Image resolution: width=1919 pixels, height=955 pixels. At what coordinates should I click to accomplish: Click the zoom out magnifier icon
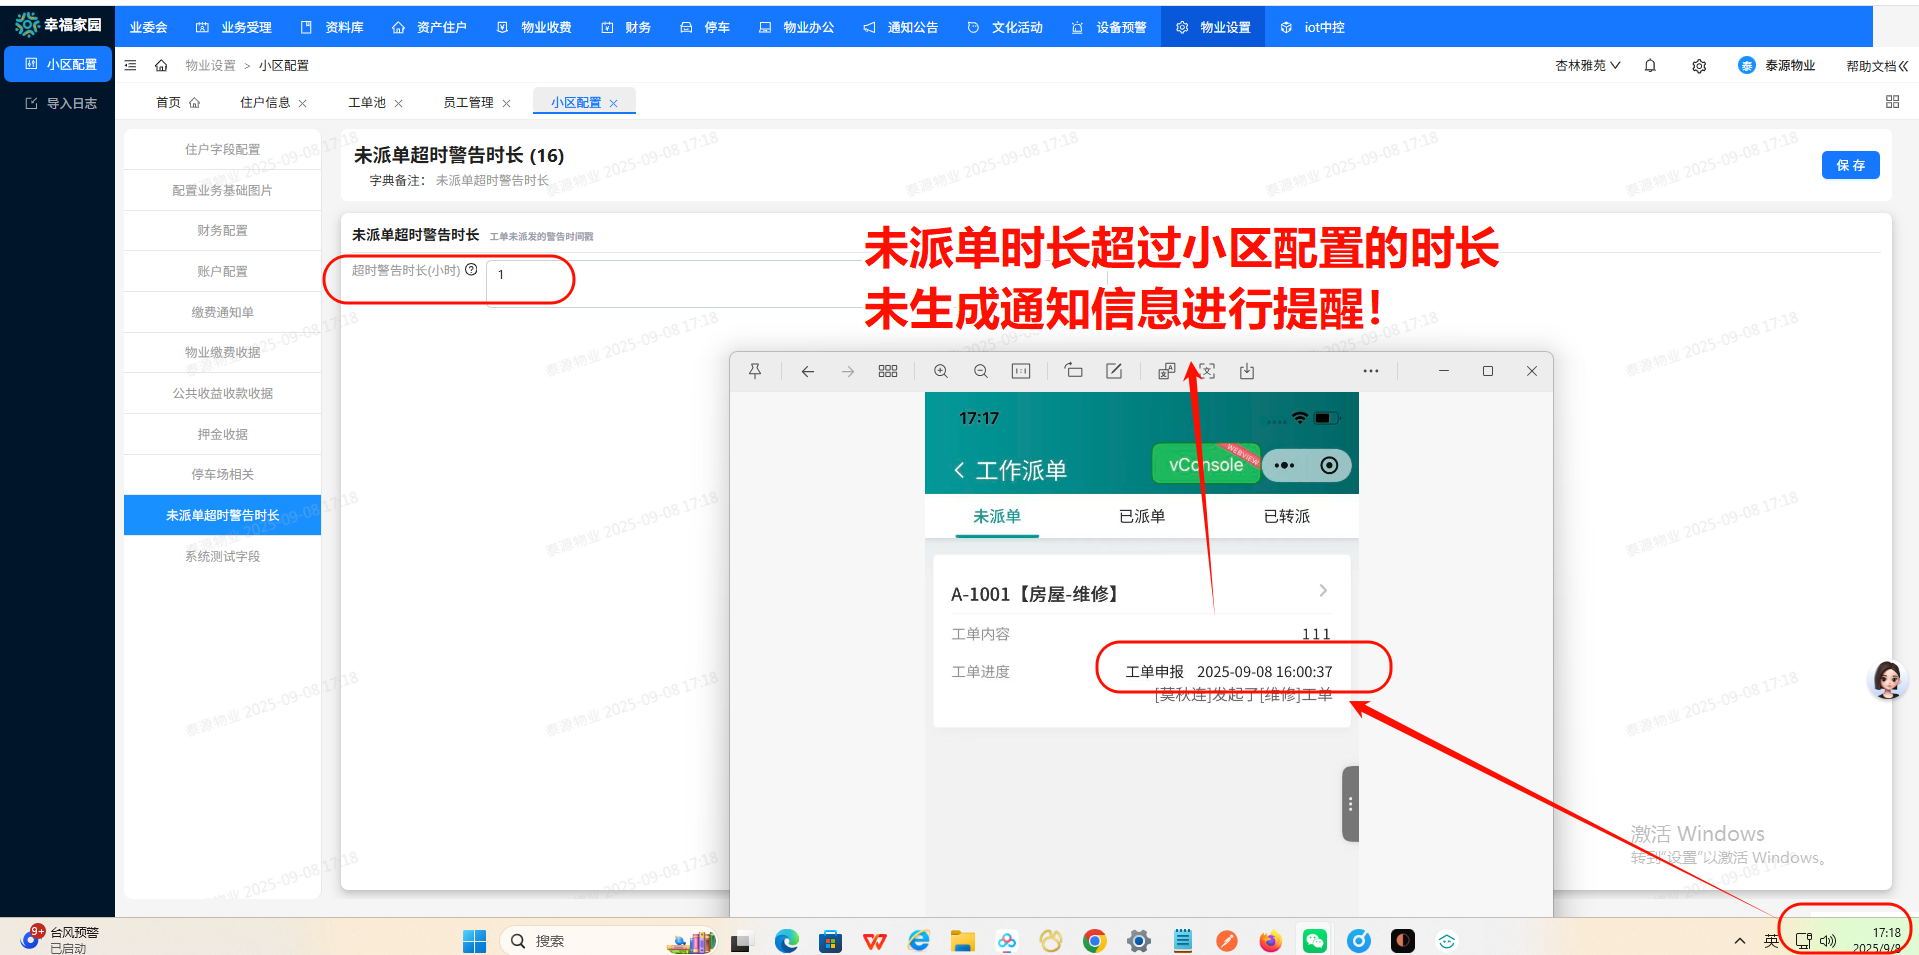pos(980,371)
